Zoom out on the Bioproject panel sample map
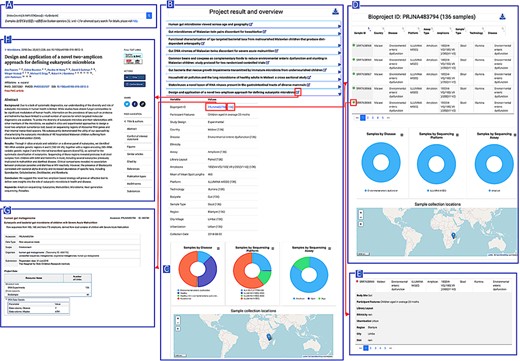This screenshot has height=361, width=520. [361, 217]
